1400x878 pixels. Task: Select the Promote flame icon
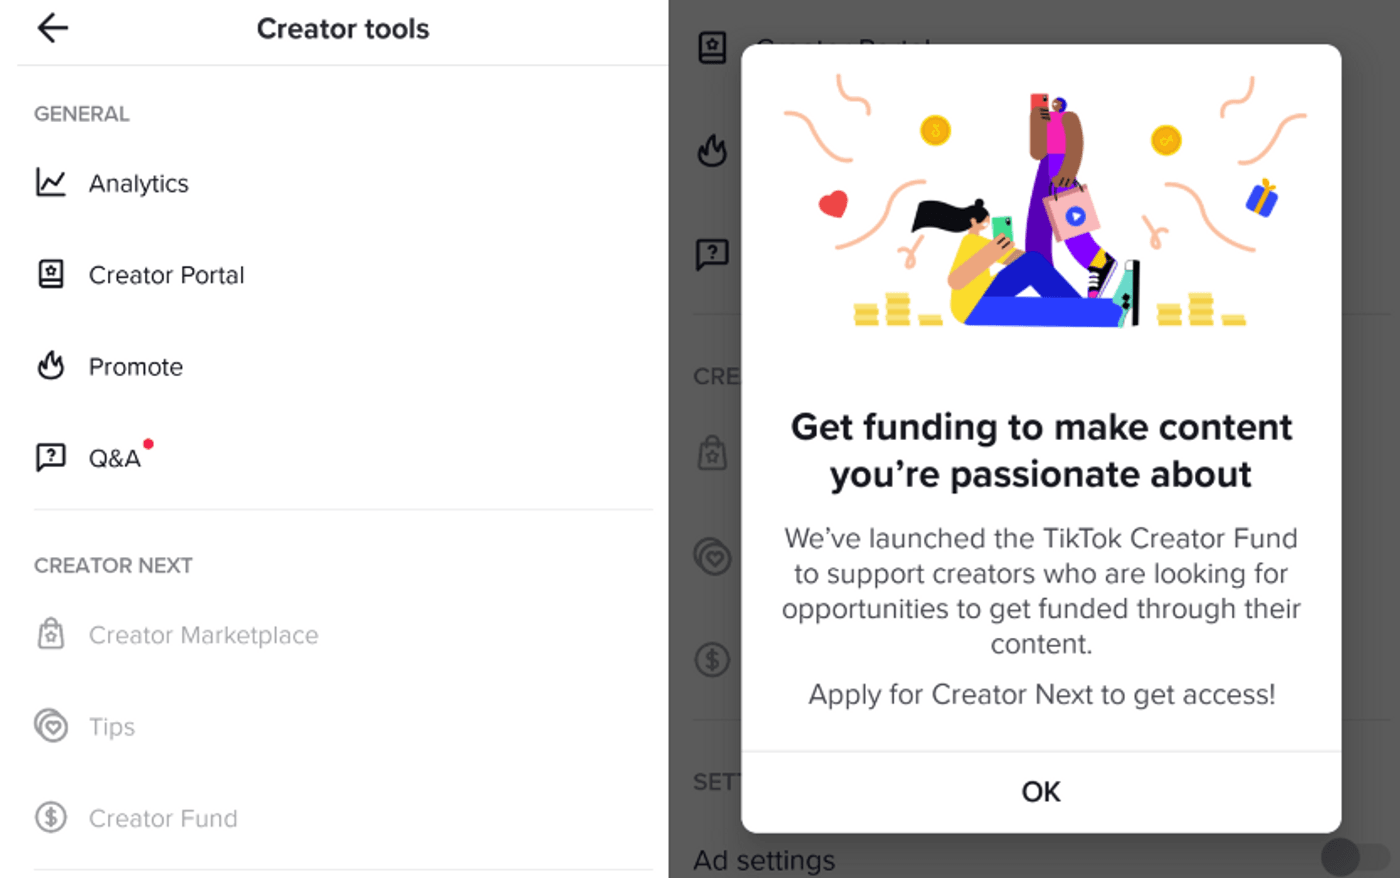click(x=51, y=366)
